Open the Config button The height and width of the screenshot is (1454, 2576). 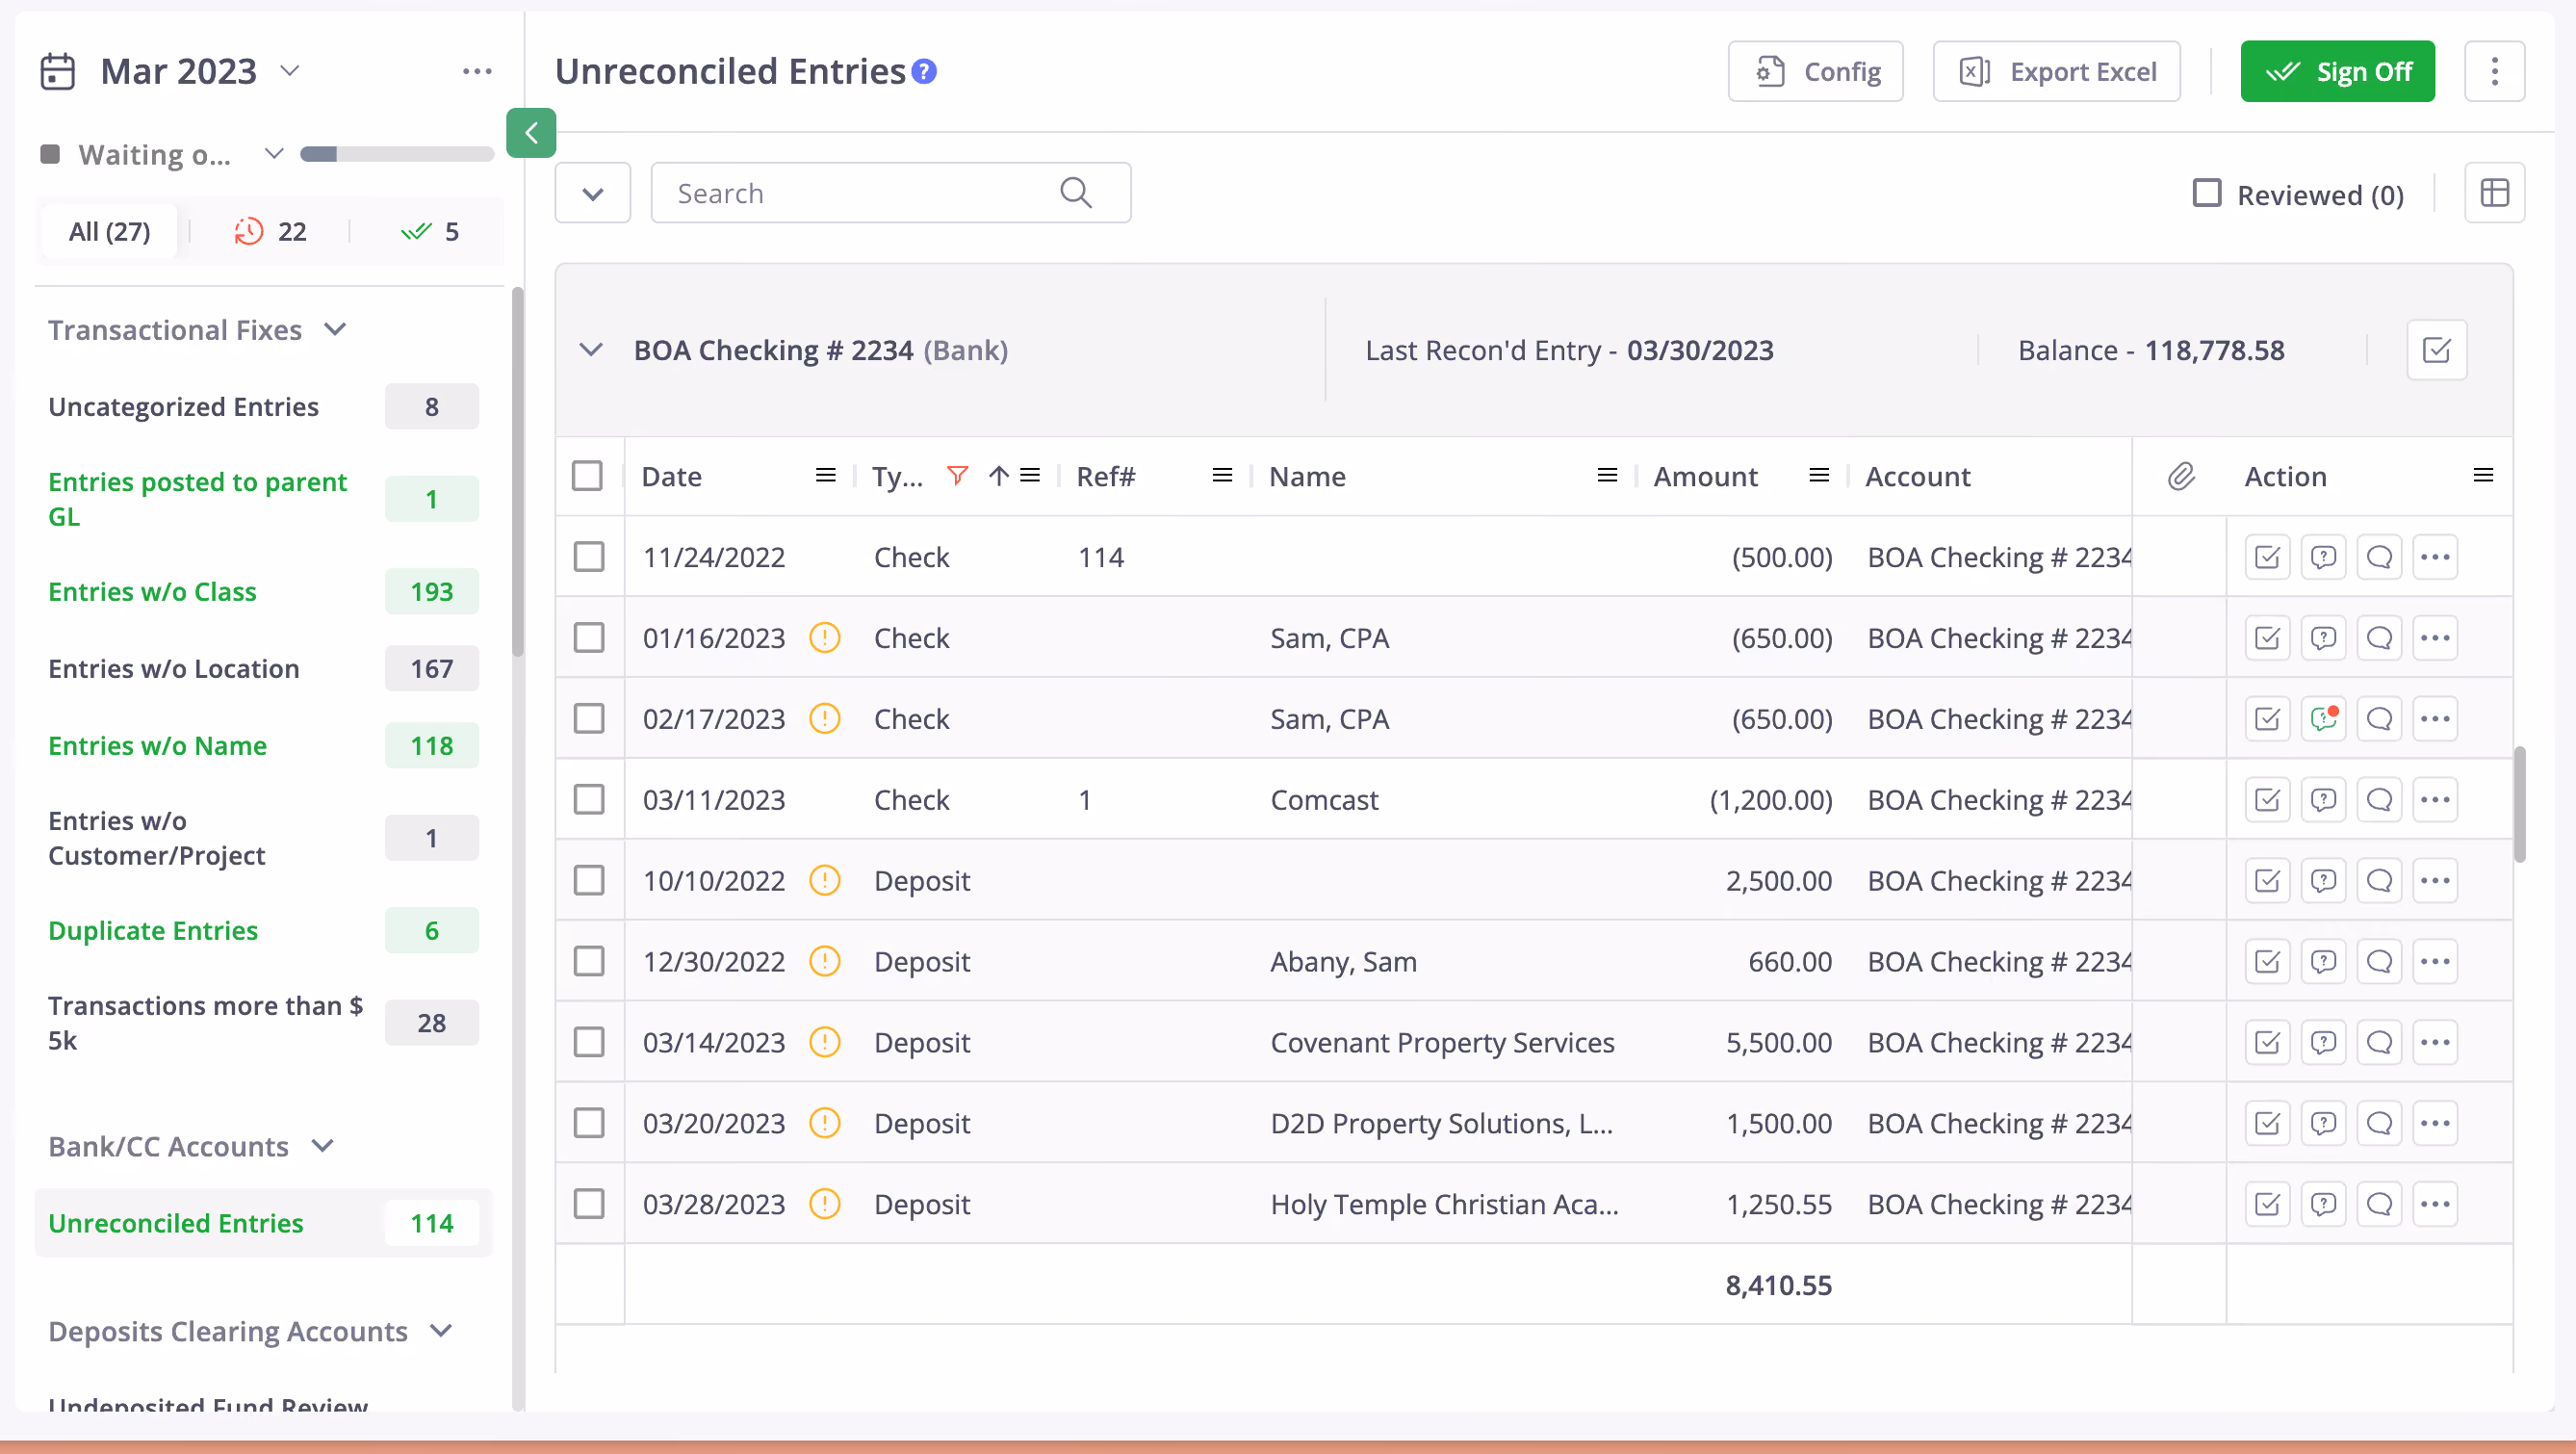(x=1815, y=72)
